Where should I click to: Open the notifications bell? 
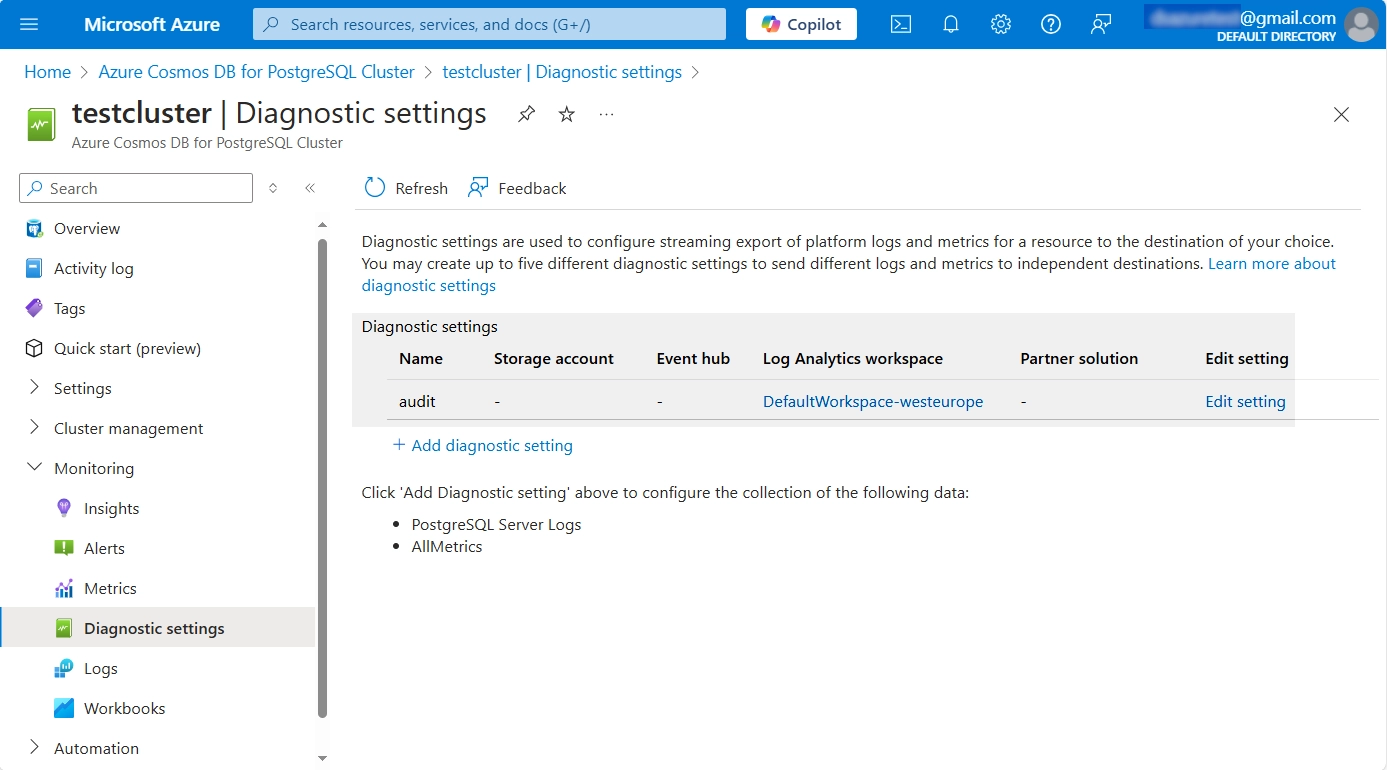[951, 24]
